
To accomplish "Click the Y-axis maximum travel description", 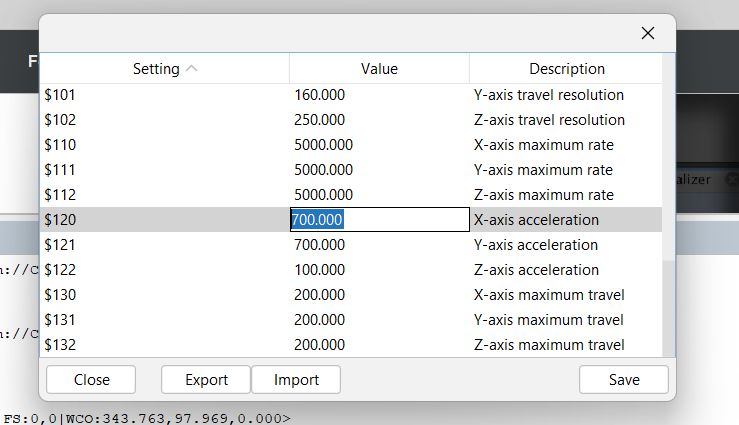I will (x=549, y=319).
